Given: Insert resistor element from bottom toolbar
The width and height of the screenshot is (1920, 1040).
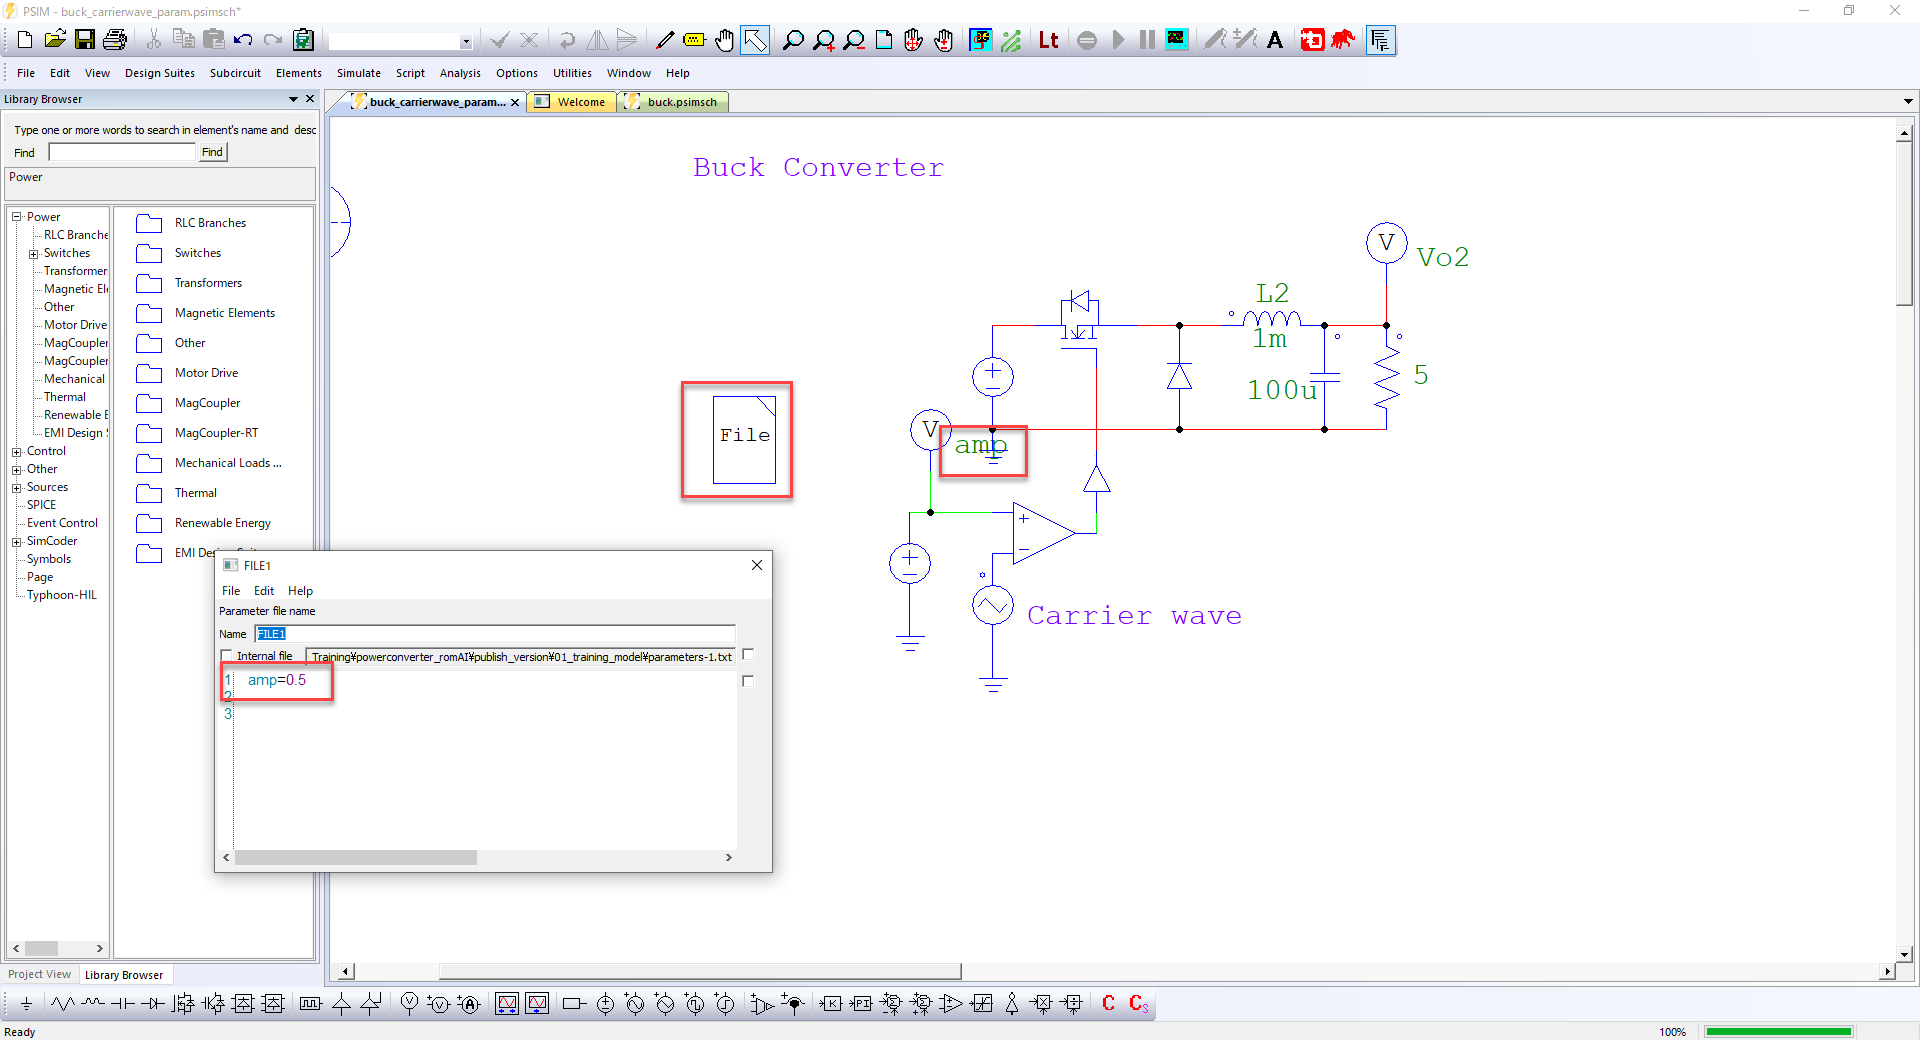Looking at the screenshot, I should [x=63, y=1003].
